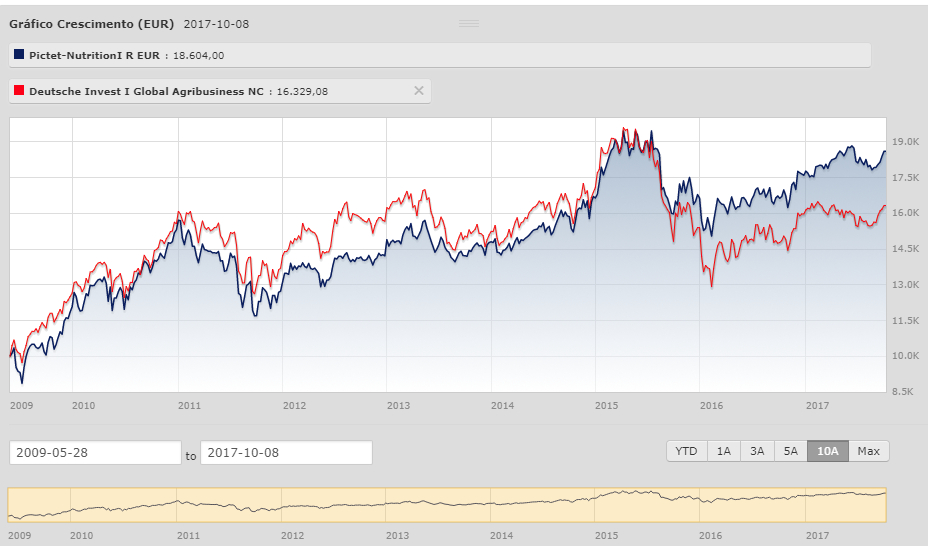
Task: Activate the 10A range button
Action: (827, 451)
